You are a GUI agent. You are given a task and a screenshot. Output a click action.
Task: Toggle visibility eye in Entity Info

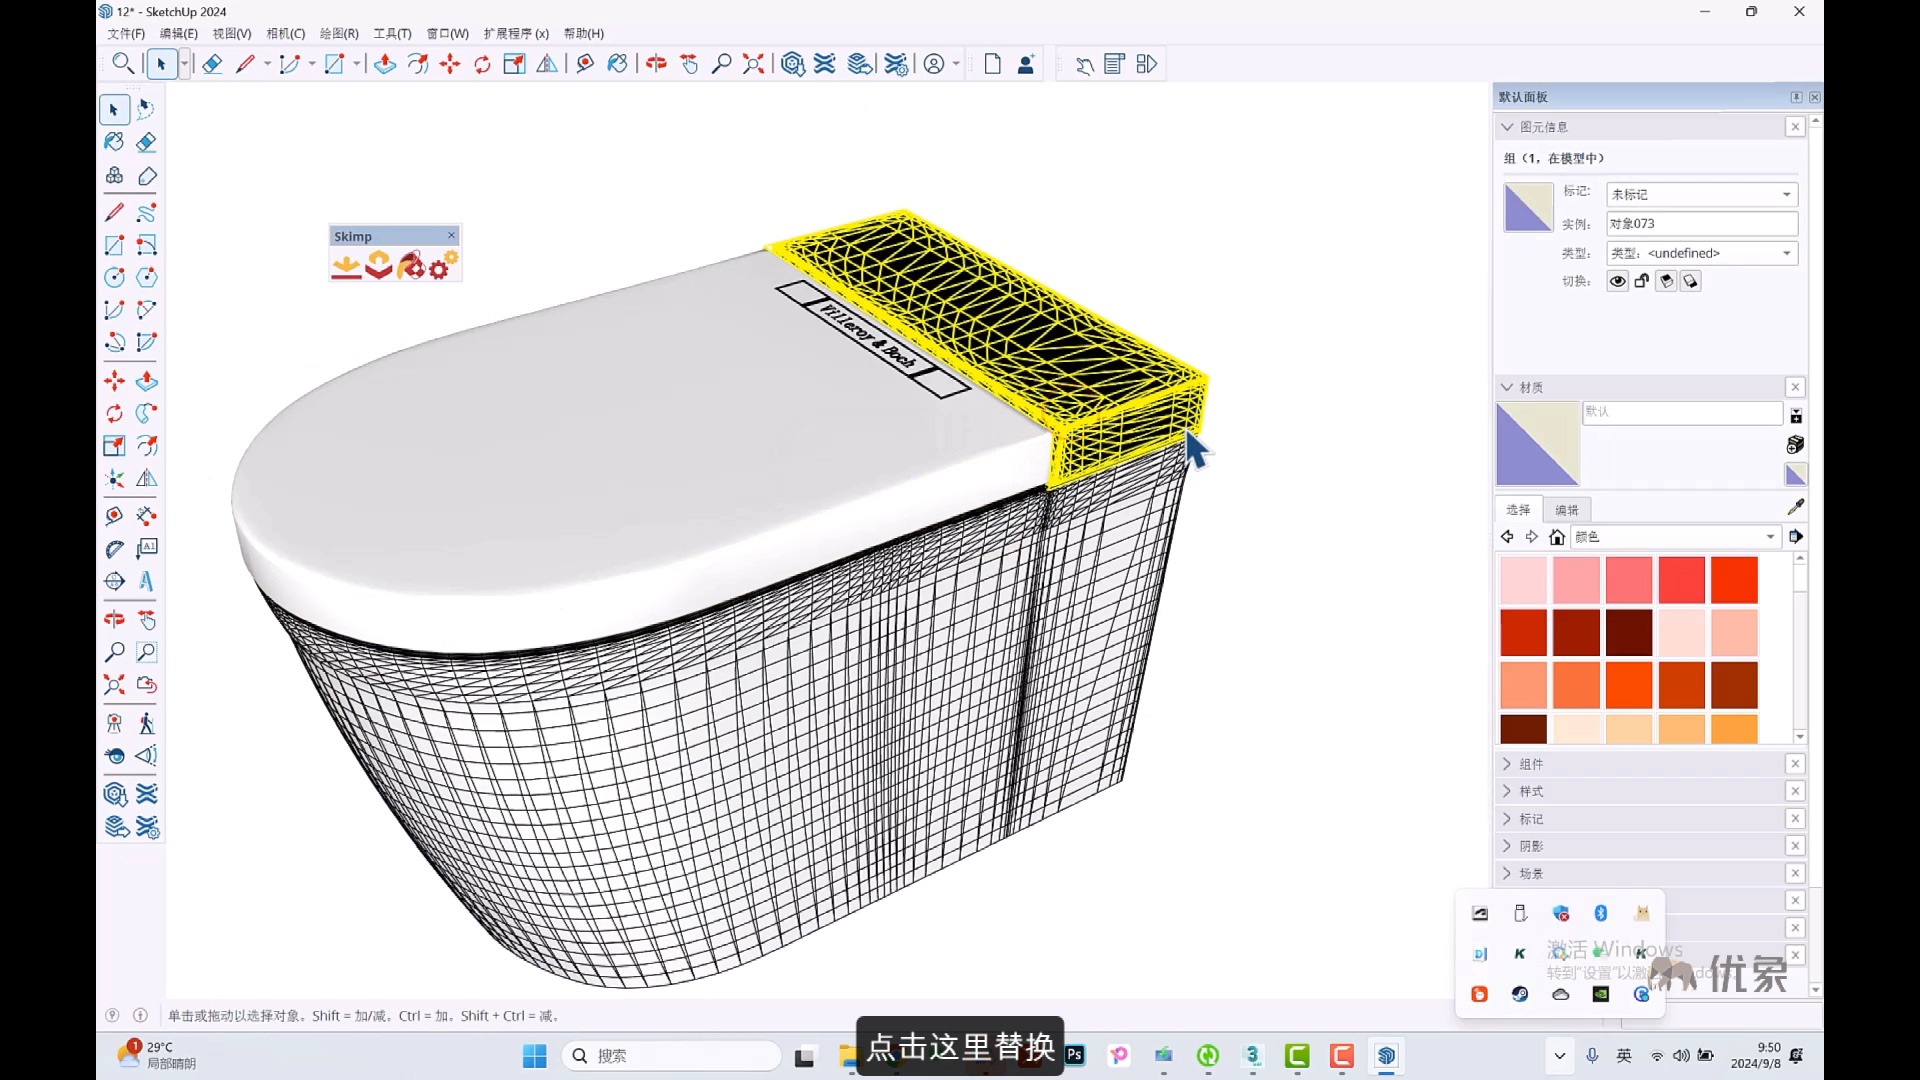pos(1617,281)
